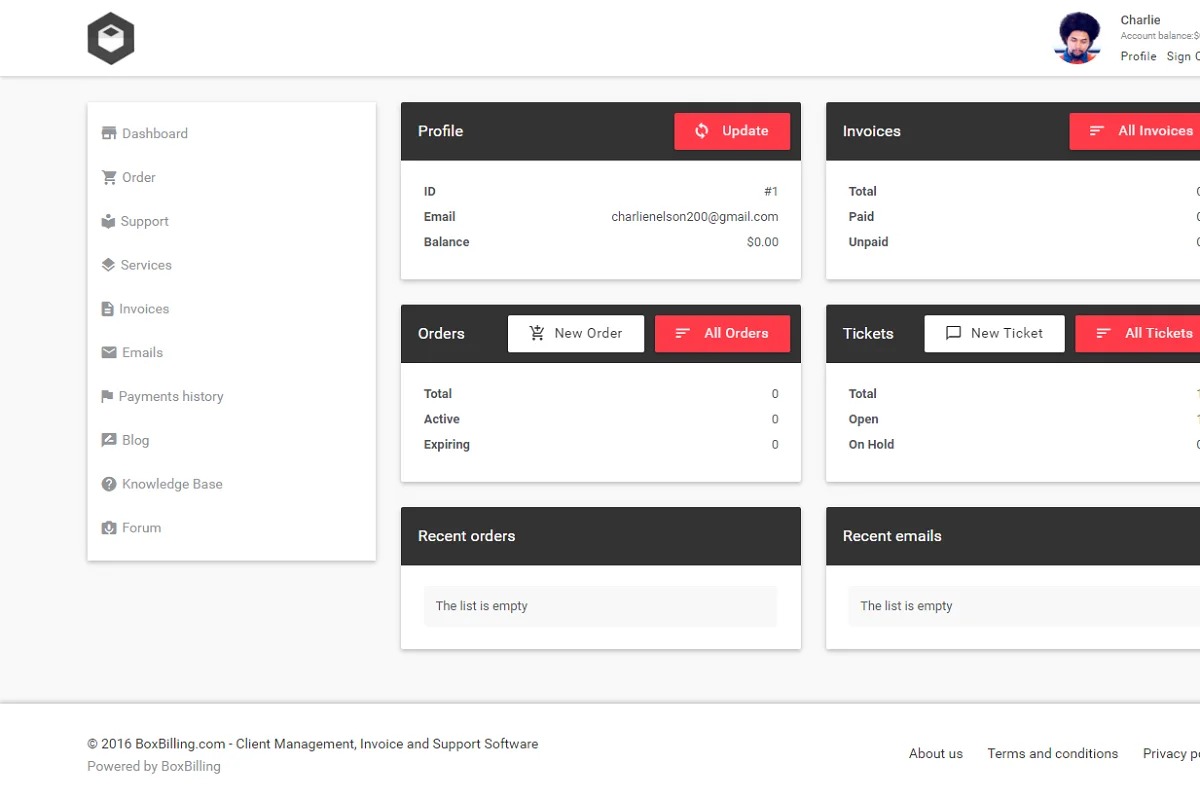Viewport: 1200px width, 800px height.
Task: Open the Blog menu item
Action: click(135, 440)
